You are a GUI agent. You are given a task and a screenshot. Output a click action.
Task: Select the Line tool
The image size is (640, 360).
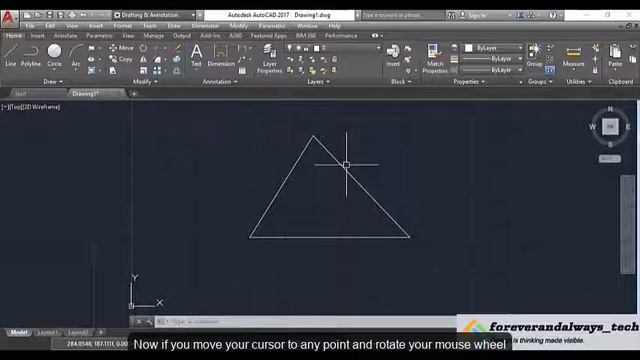click(x=11, y=55)
